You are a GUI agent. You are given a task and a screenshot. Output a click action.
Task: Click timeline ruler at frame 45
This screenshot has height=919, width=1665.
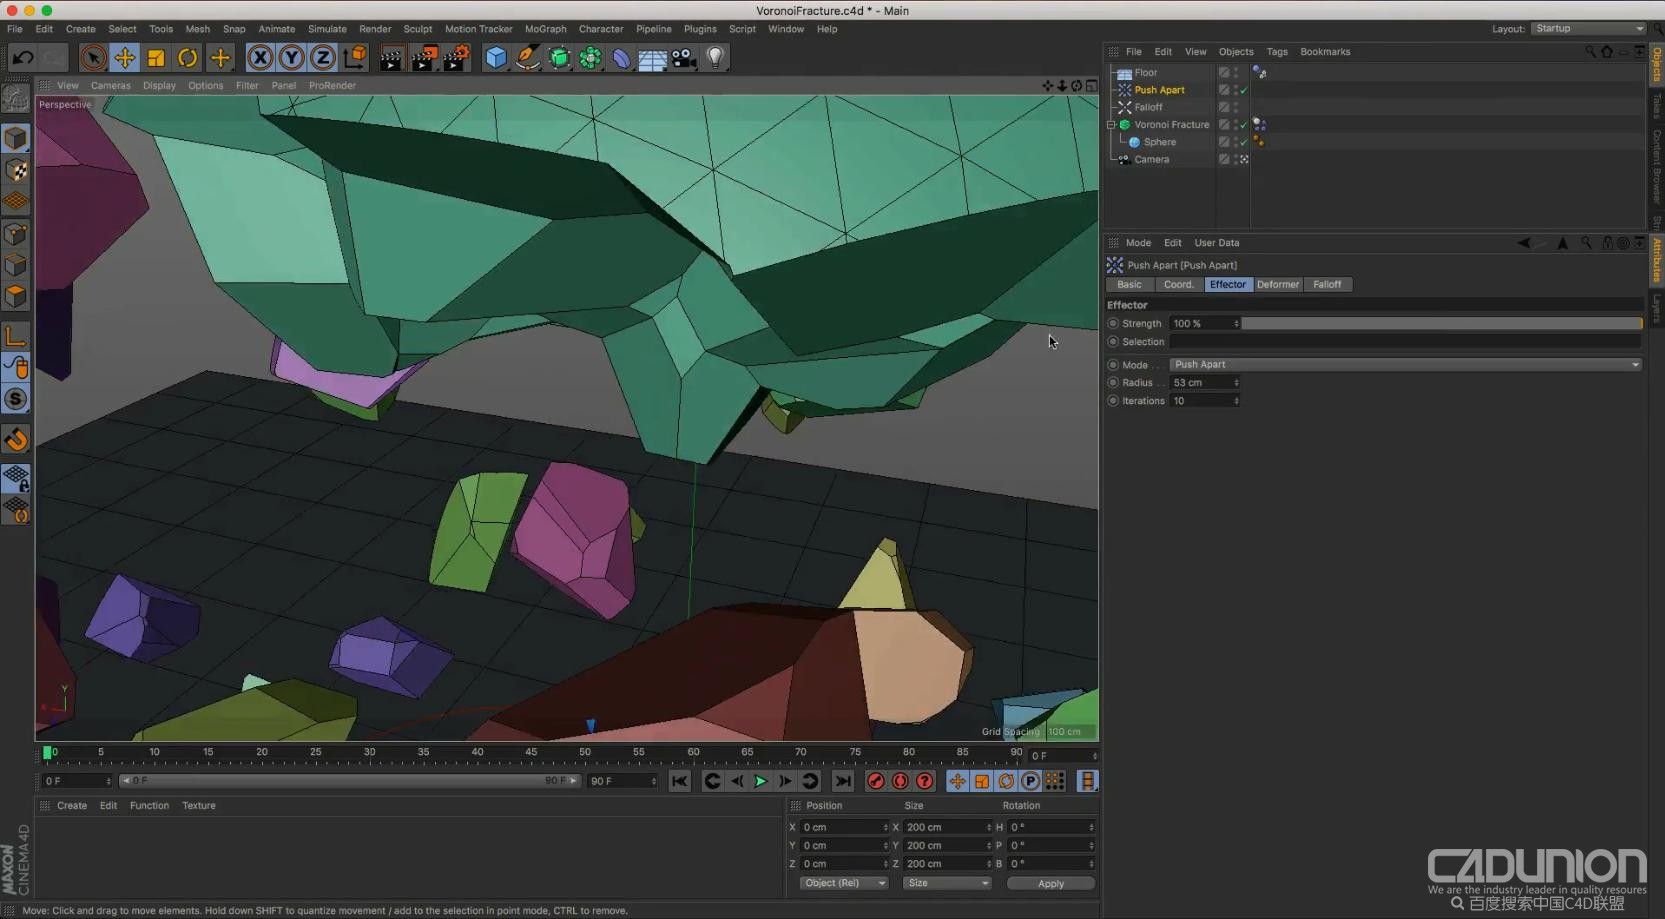tap(531, 752)
